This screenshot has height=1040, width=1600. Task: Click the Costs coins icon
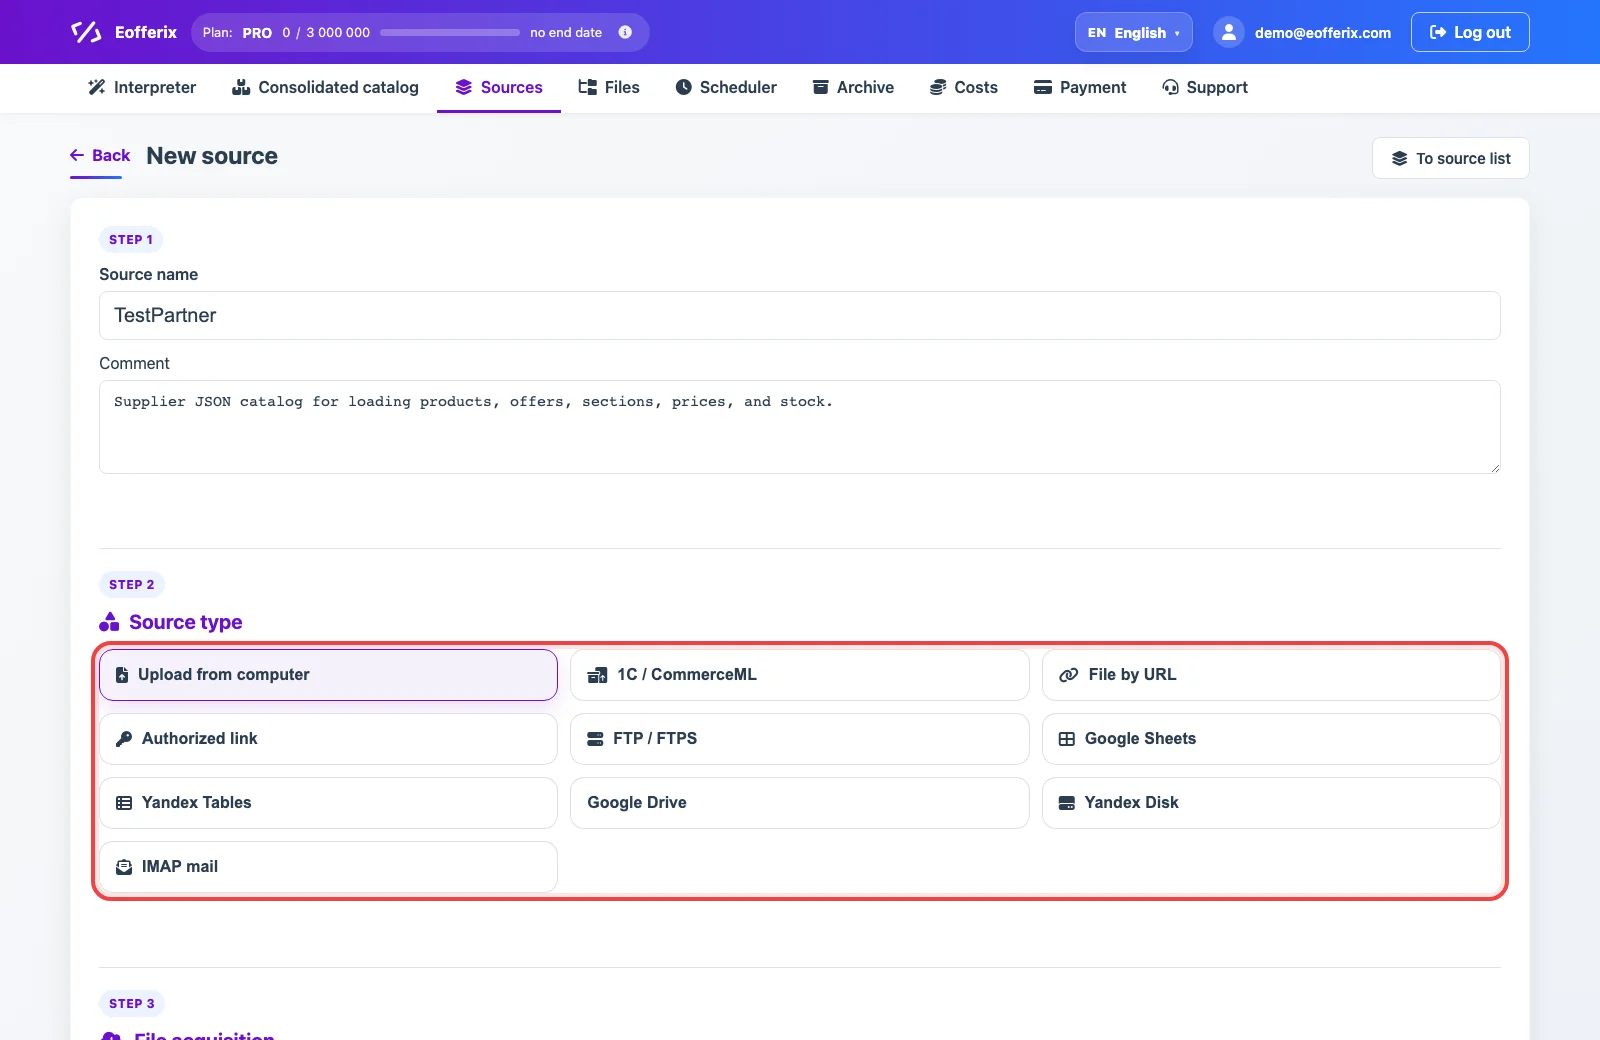pyautogui.click(x=938, y=87)
